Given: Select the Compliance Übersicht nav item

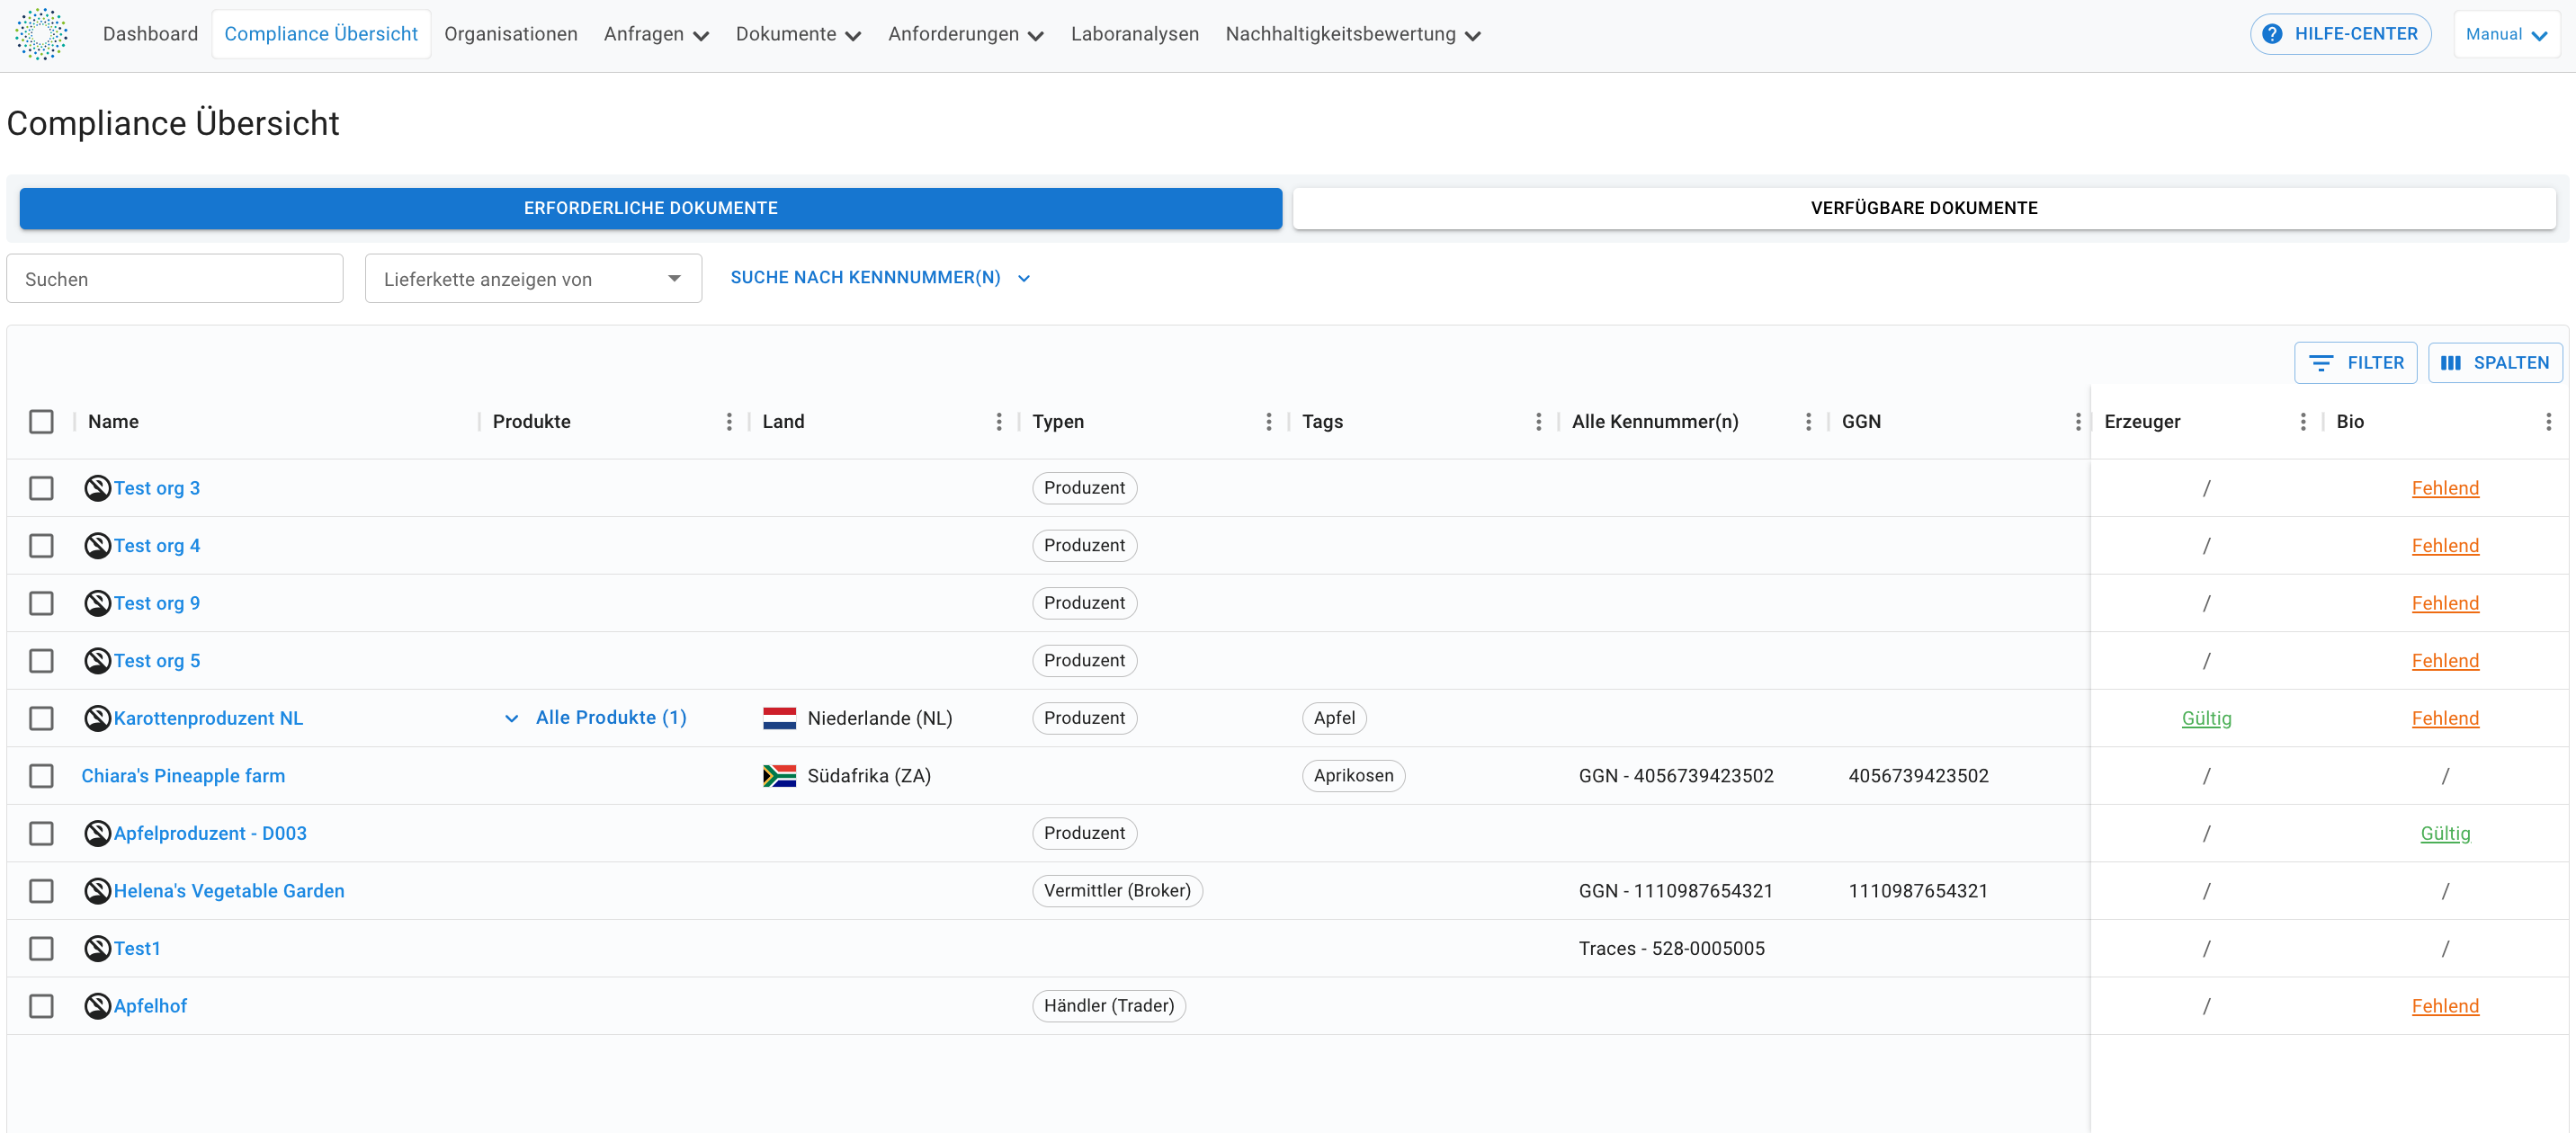Looking at the screenshot, I should click(321, 34).
